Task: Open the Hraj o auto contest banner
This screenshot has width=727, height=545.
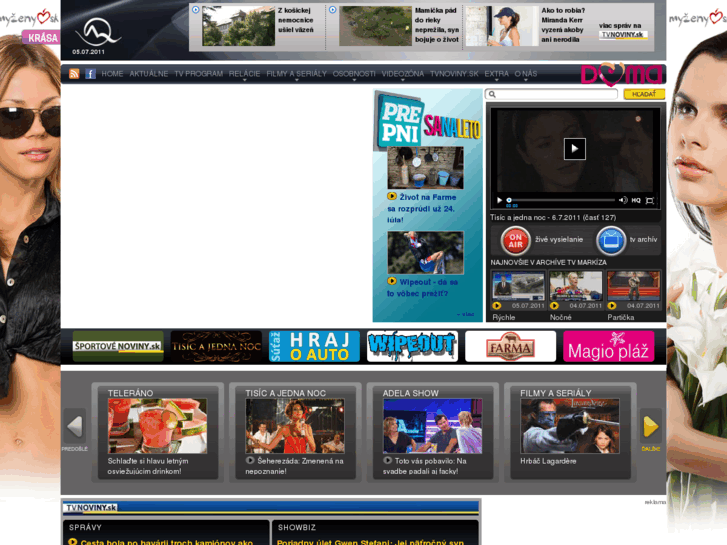Action: 314,346
